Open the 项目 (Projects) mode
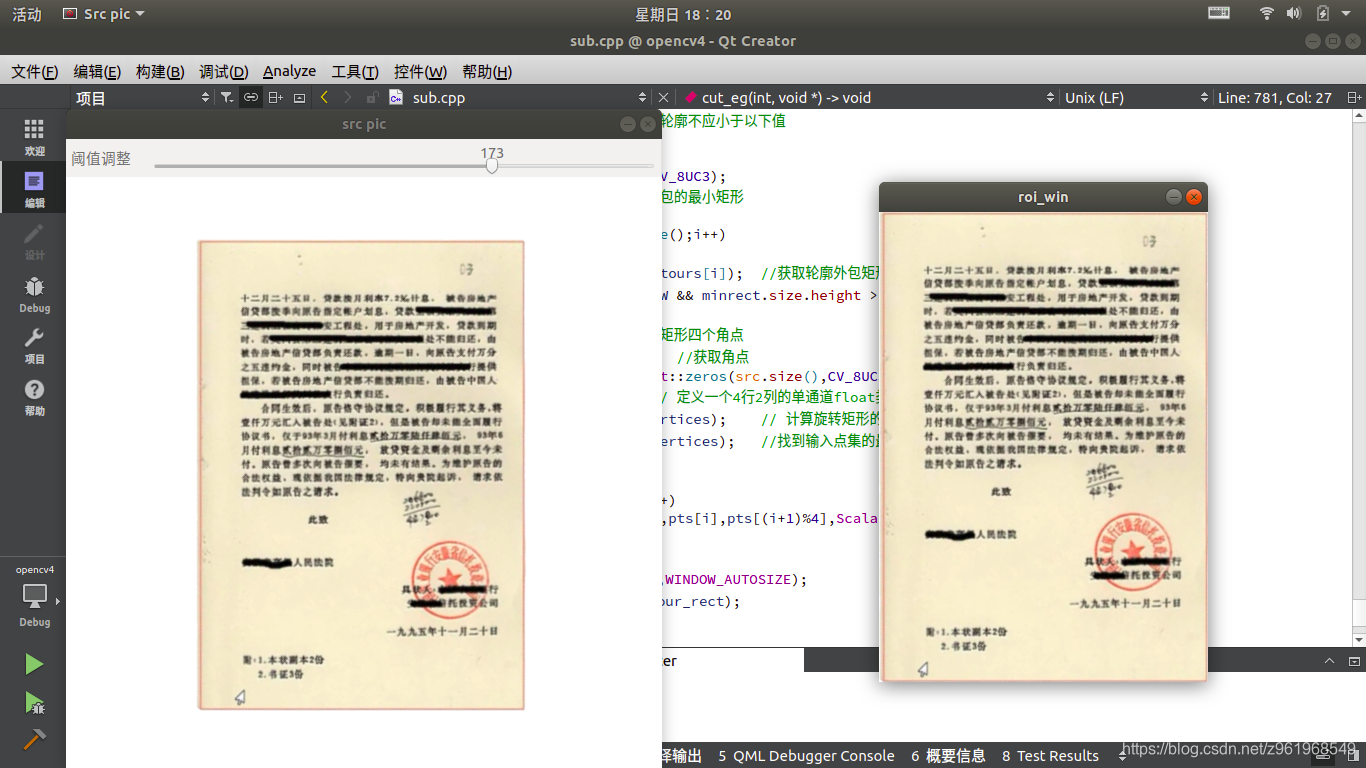This screenshot has height=768, width=1366. tap(34, 345)
